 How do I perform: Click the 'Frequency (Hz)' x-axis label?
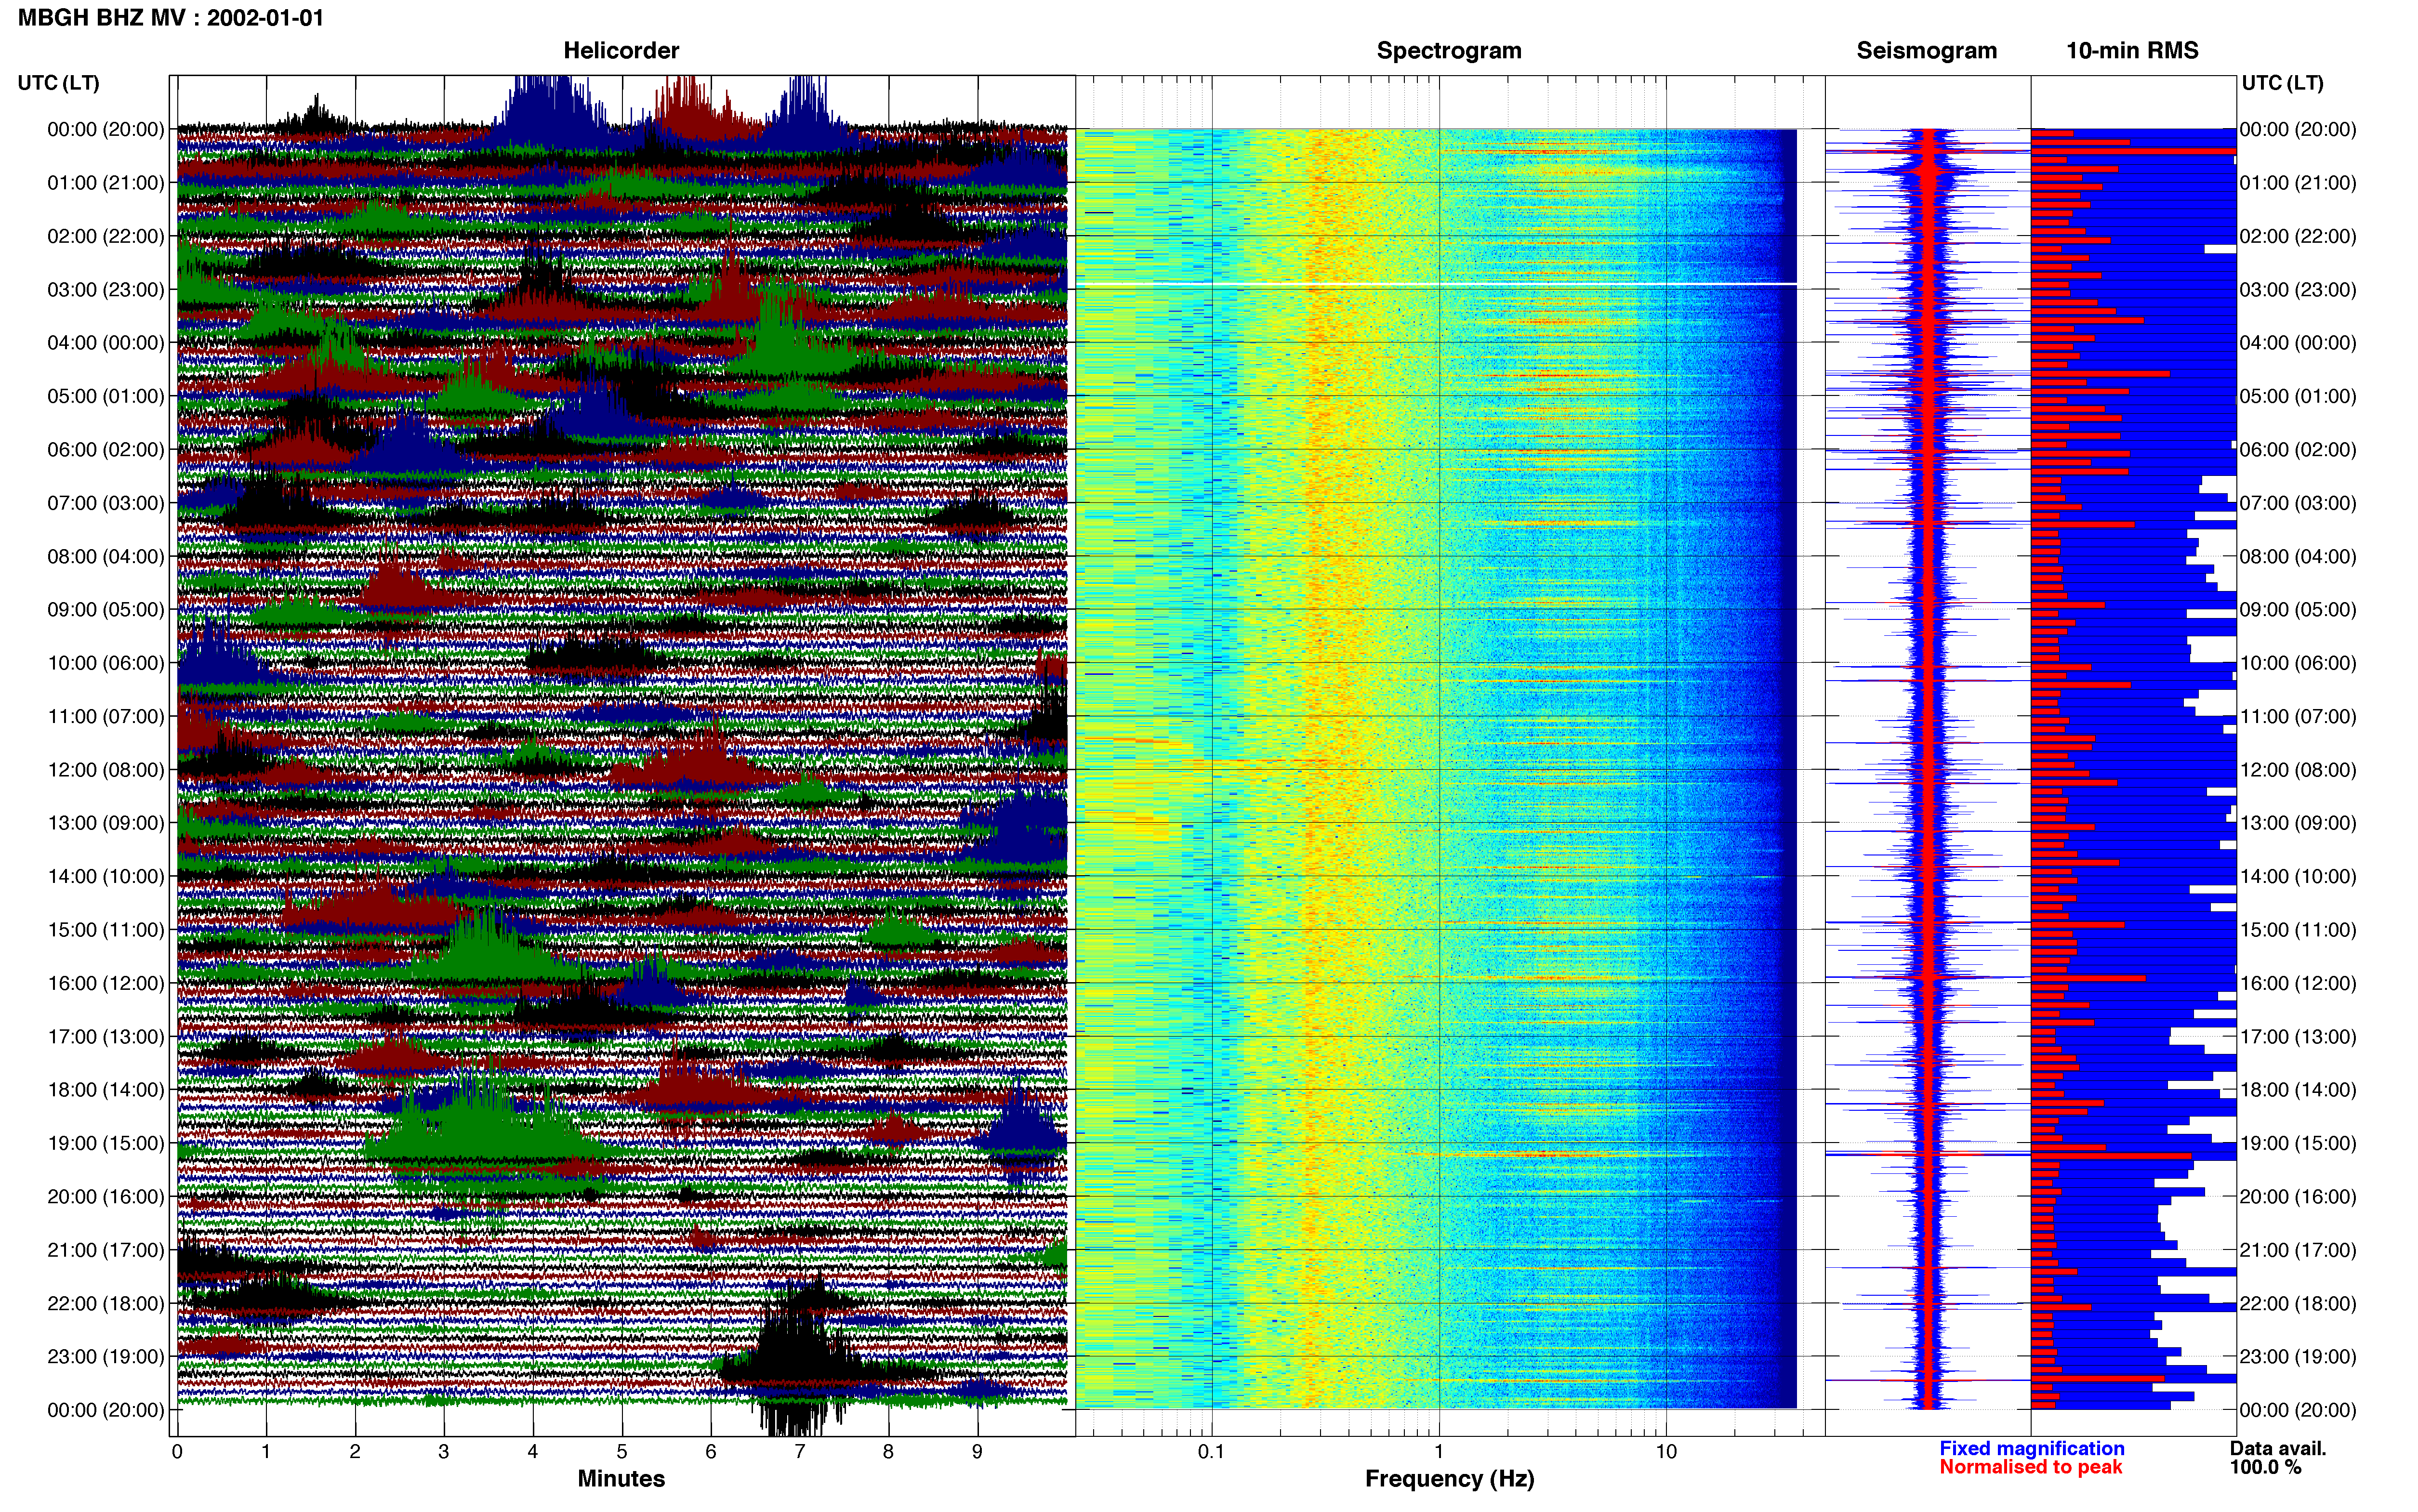pos(1449,1479)
